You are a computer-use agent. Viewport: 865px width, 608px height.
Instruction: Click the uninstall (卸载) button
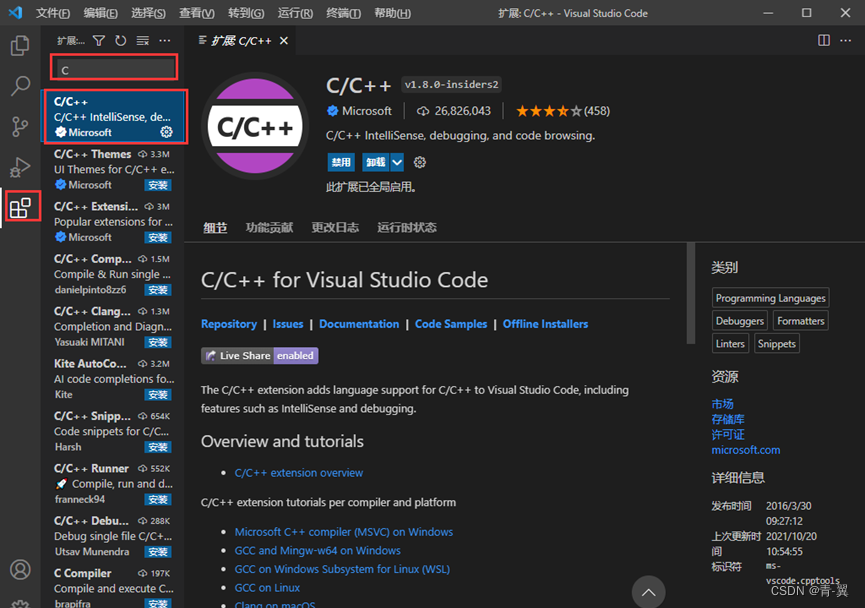376,162
